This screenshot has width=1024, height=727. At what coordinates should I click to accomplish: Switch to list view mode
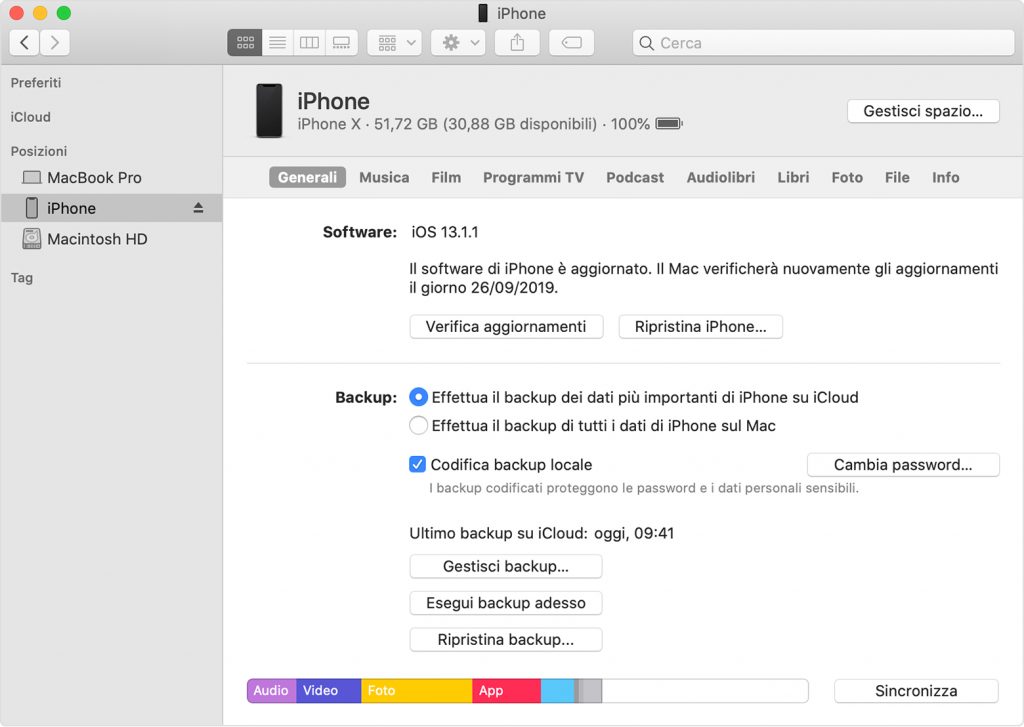coord(277,42)
